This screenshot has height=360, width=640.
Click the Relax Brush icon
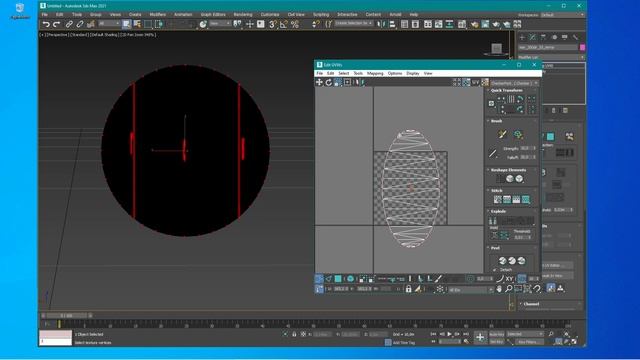pos(518,134)
